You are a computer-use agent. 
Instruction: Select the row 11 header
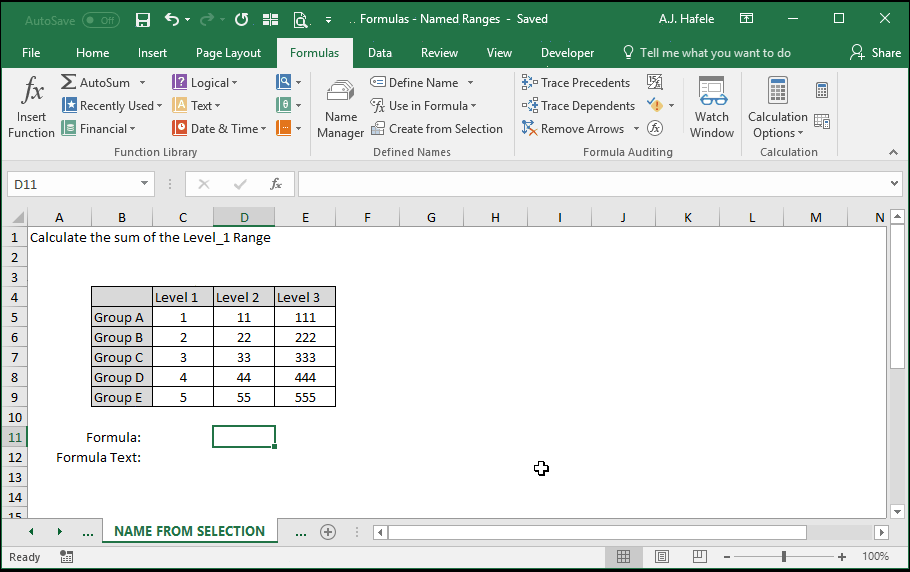pyautogui.click(x=15, y=437)
